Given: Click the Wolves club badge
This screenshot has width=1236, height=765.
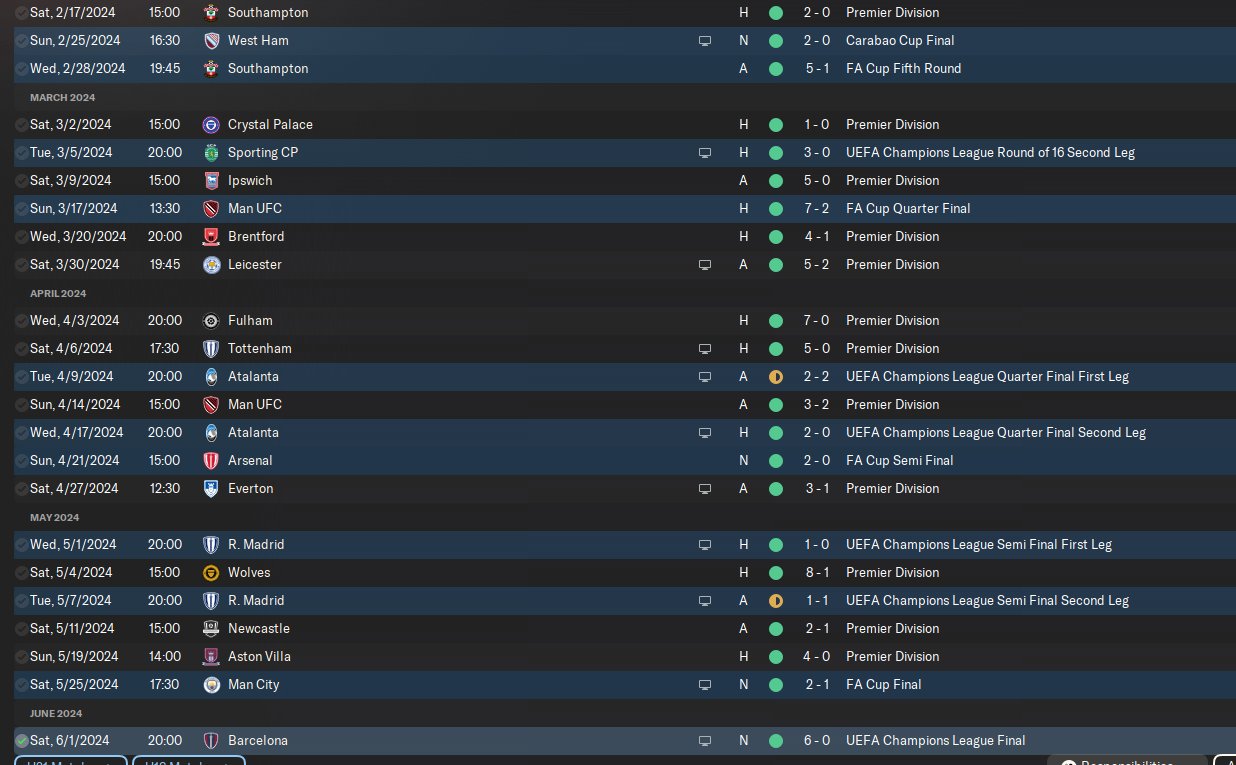Looking at the screenshot, I should click(x=211, y=573).
